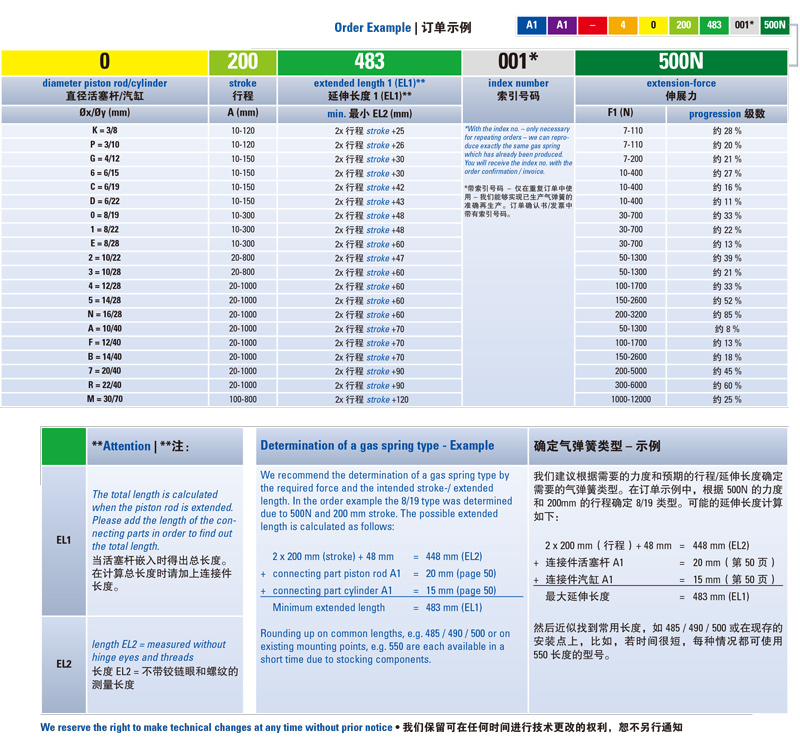The image size is (800, 741).
Task: Click the 'diameter piston rod/cylinder' column header
Action: click(105, 90)
